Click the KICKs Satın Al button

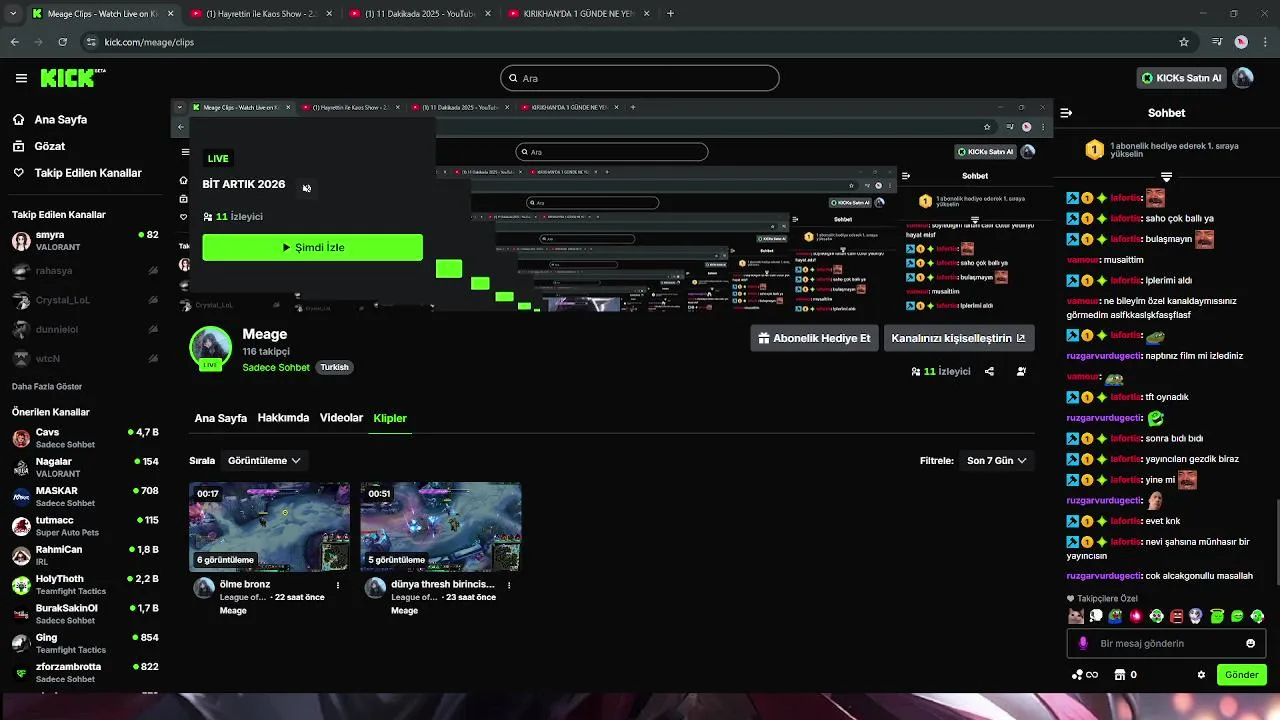point(1181,78)
